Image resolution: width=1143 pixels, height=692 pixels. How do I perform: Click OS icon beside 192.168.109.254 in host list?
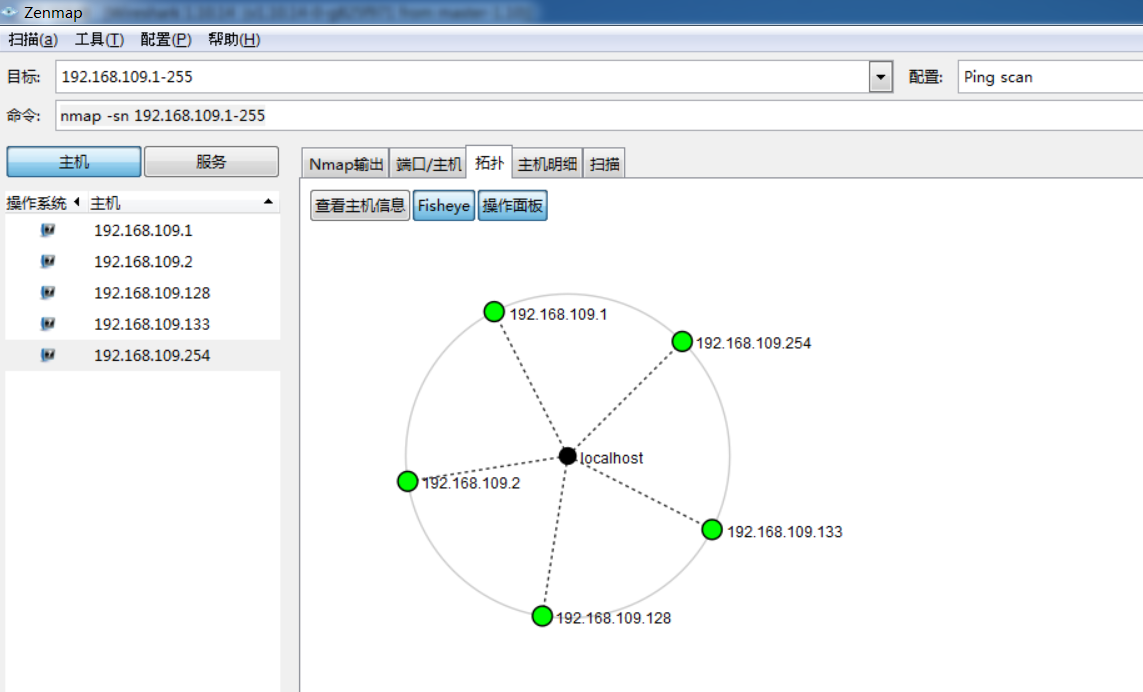(x=48, y=355)
